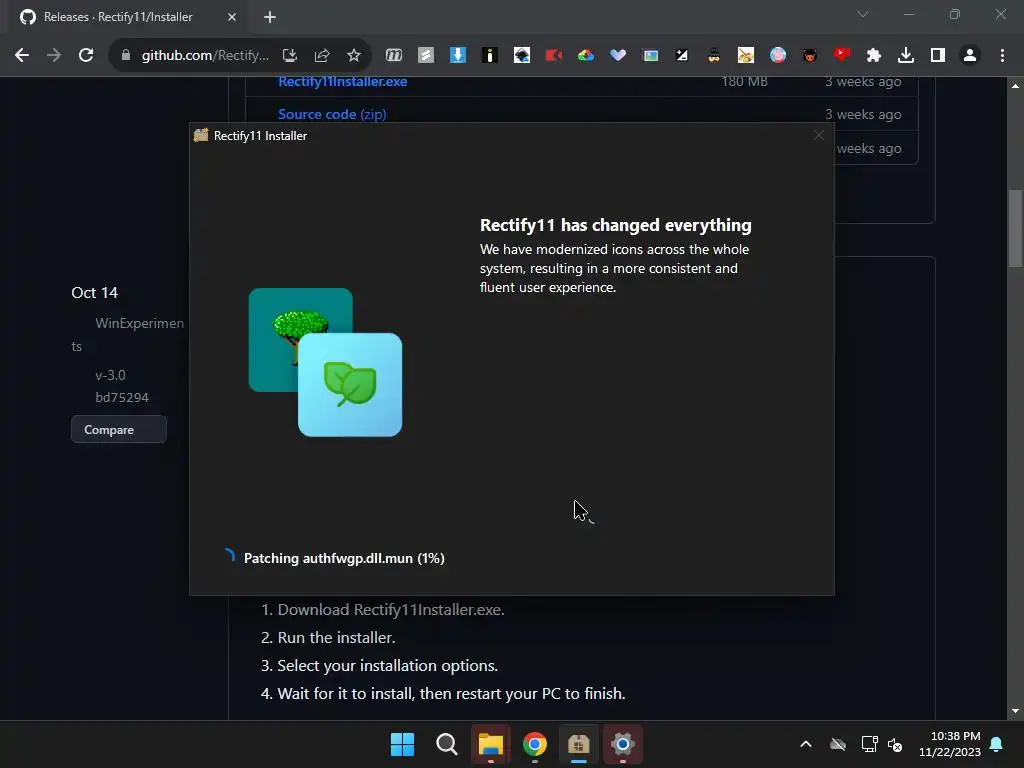Click the muted volume tray icon

tap(895, 744)
